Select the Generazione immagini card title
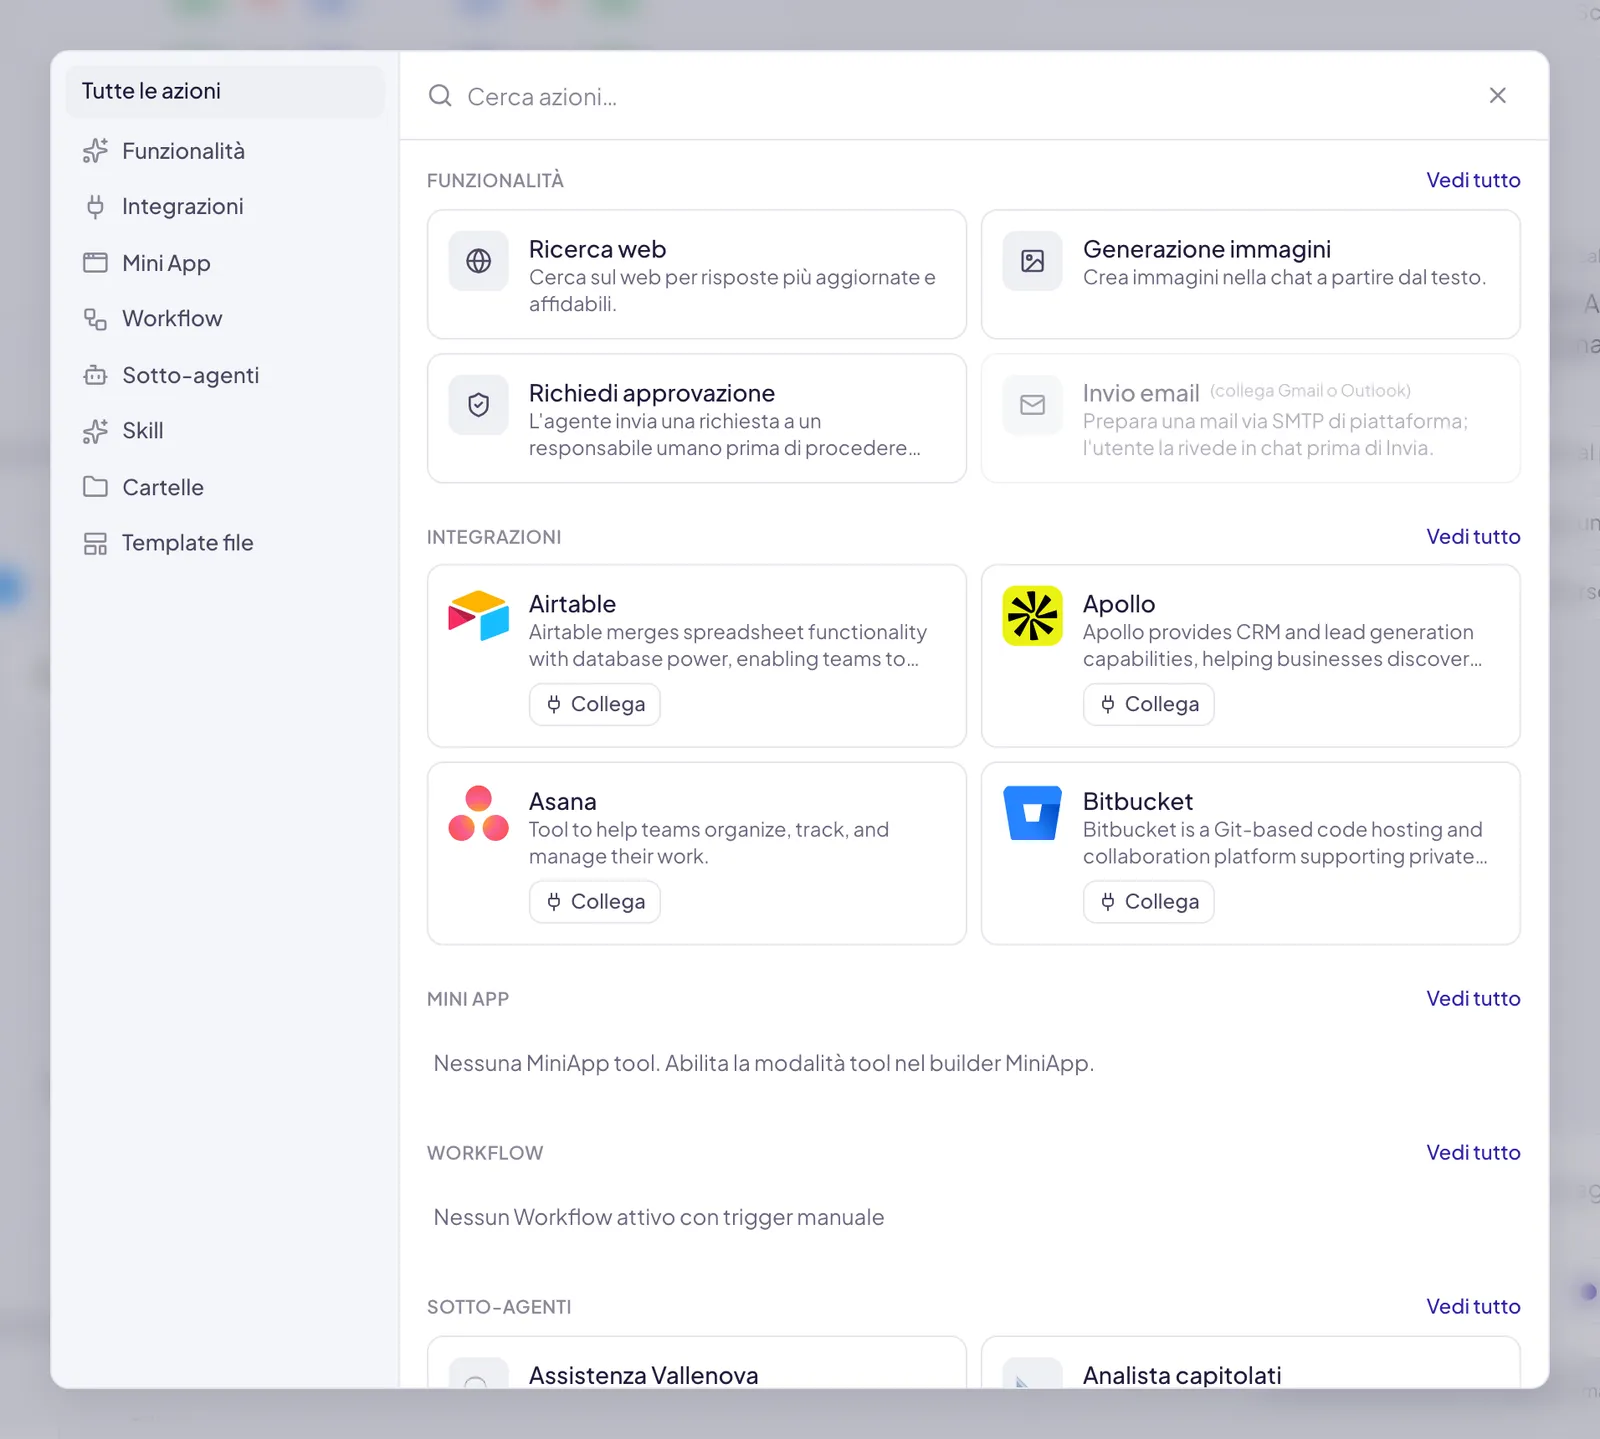Screen dimensions: 1600x1439 point(1207,249)
